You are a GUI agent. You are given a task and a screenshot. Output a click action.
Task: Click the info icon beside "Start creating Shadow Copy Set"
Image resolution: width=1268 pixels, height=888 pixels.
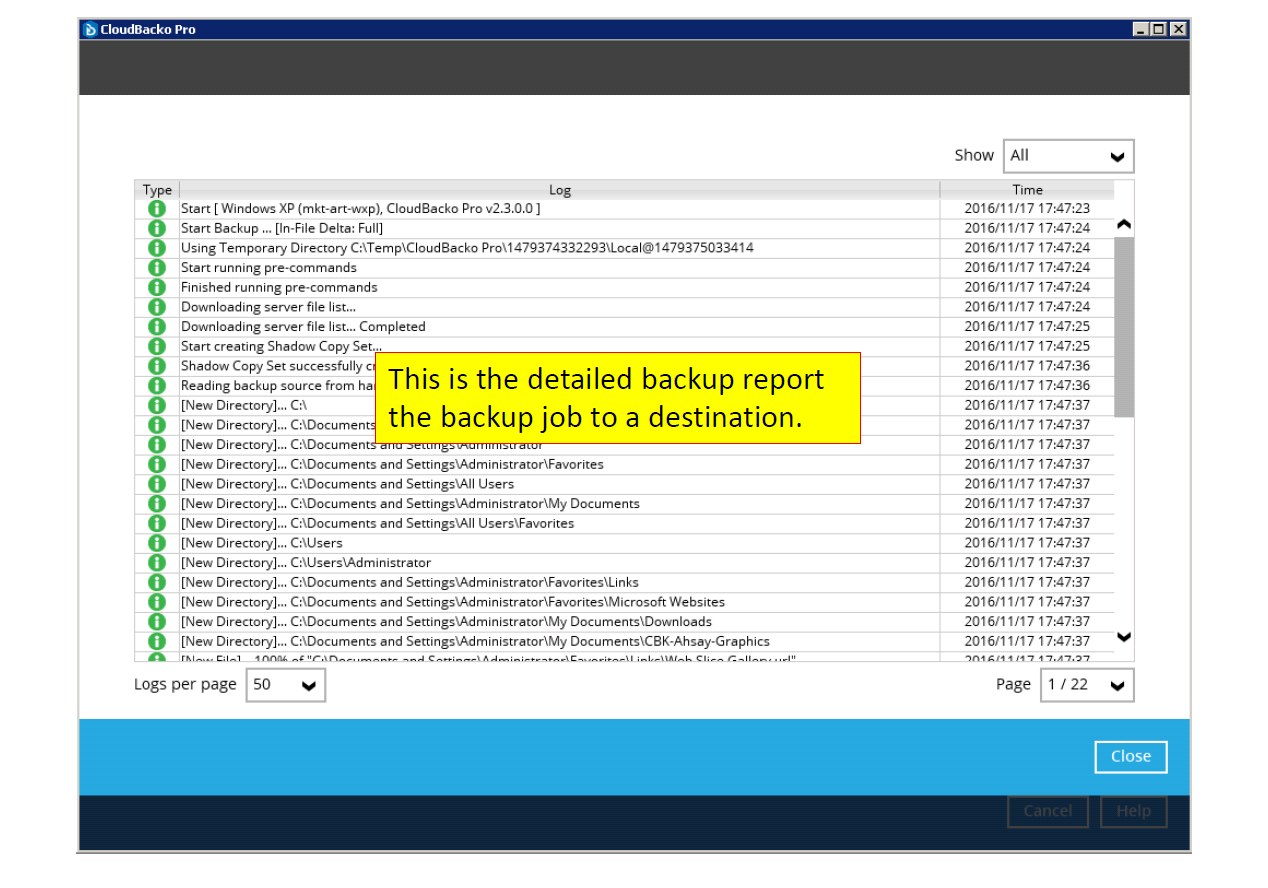[x=157, y=346]
